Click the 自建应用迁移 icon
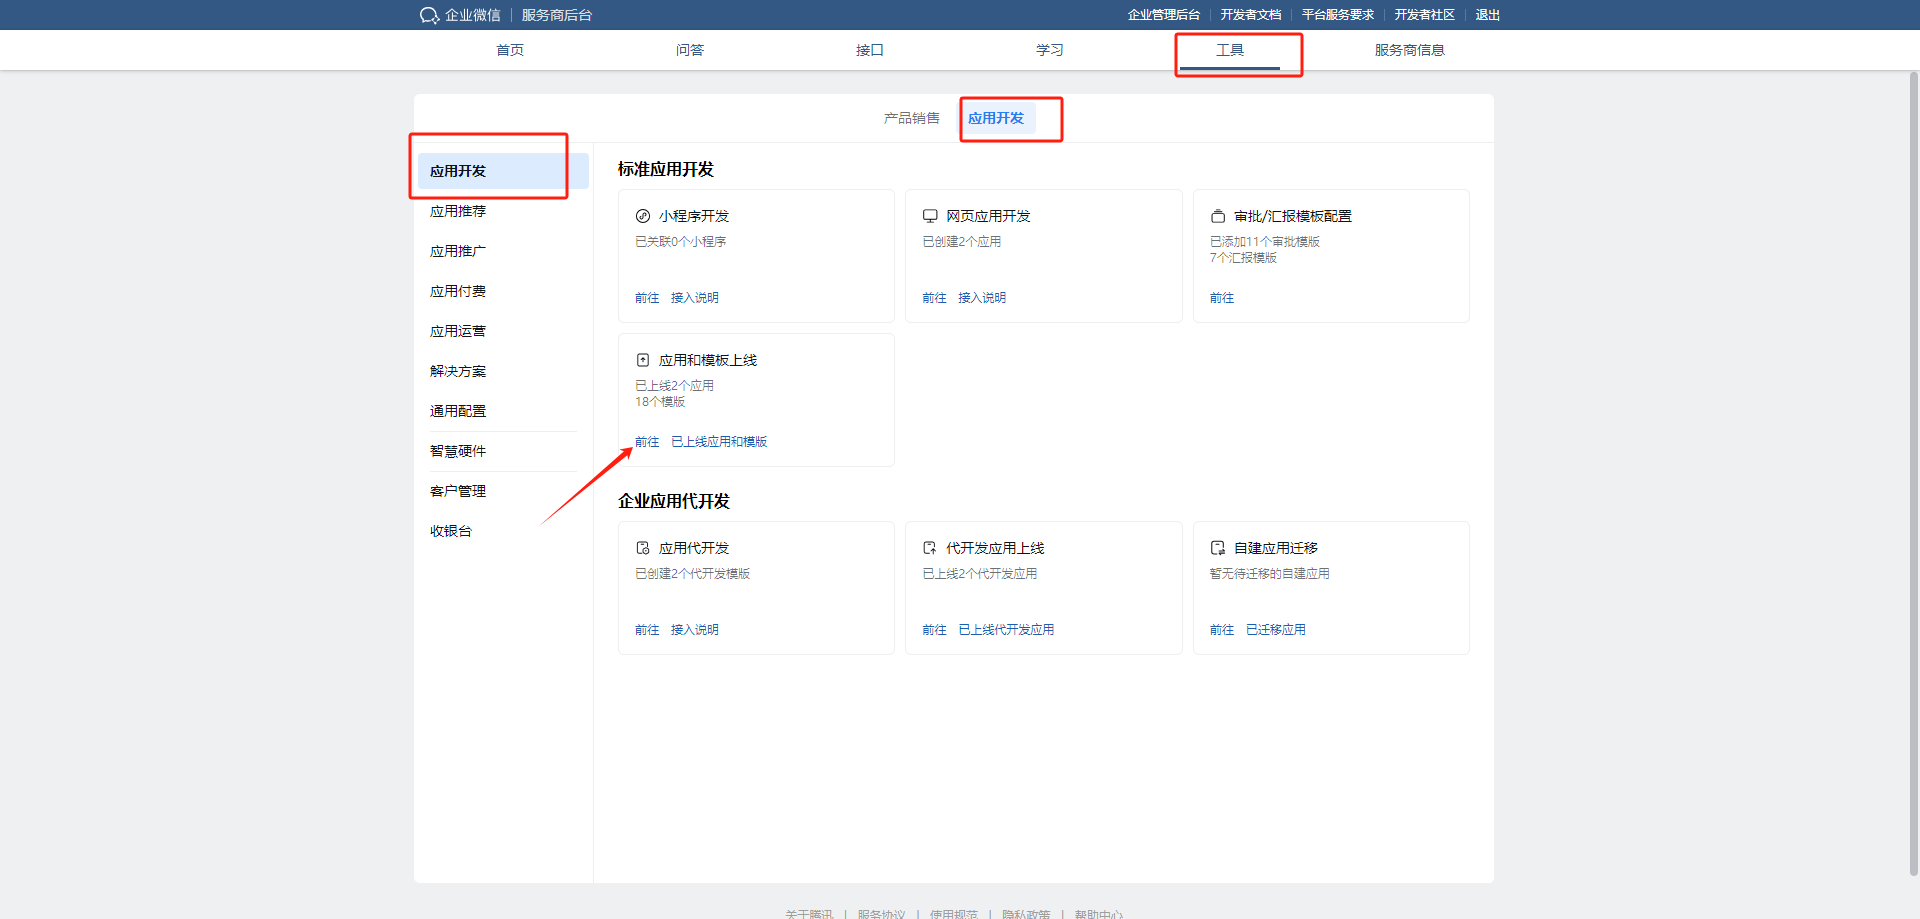 1218,548
